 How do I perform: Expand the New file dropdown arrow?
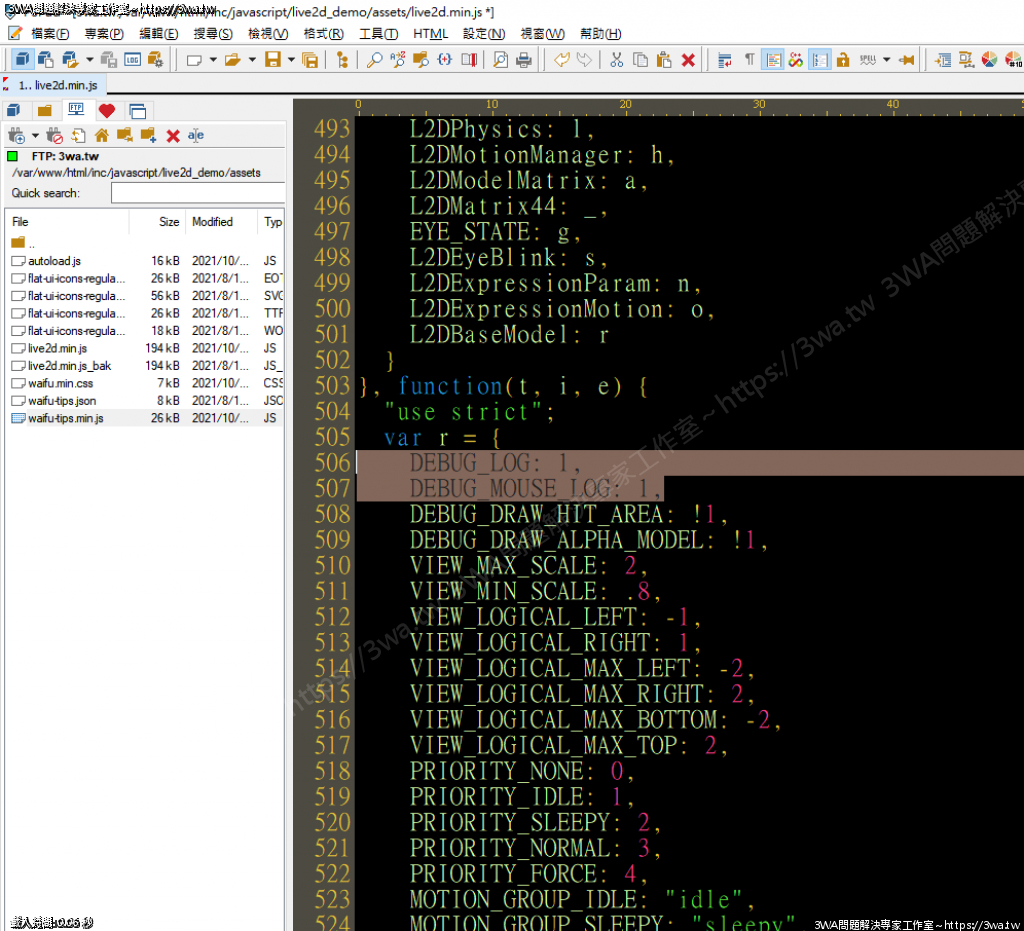click(x=212, y=60)
